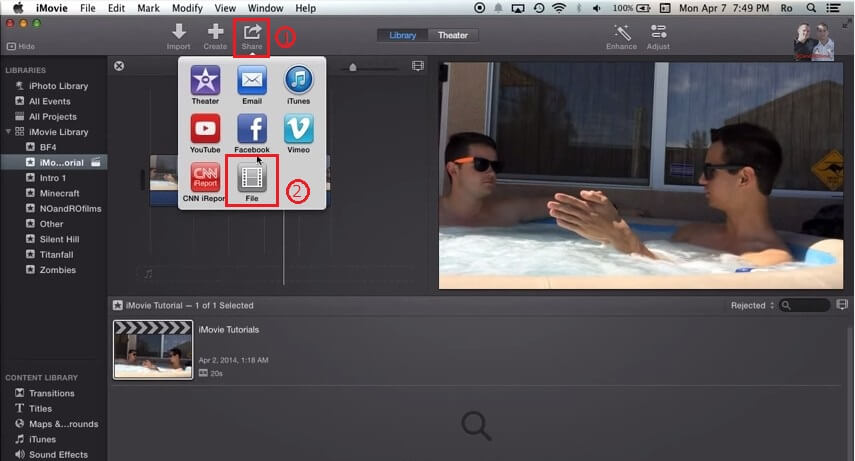Open the Apple menu
Viewport: 855px width, 461px height.
[18, 8]
